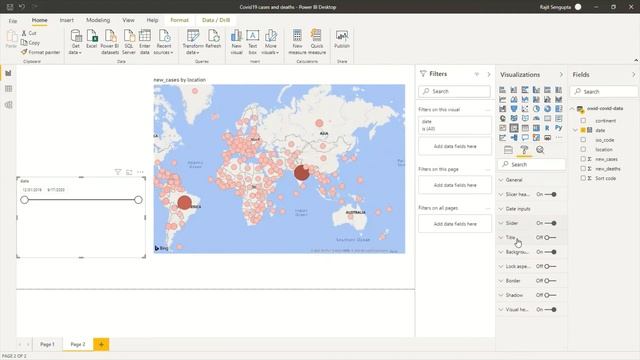Click the Format painter button
Viewport: 640px width, 360px height.
click(x=40, y=52)
